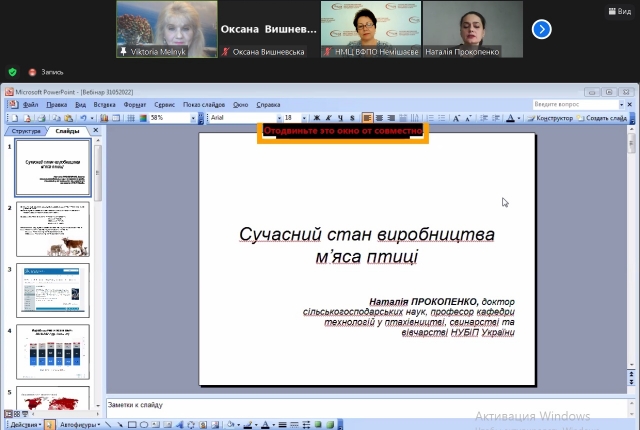Insert a chart from the toolbar
Viewport: 640px width, 430px height.
tap(104, 118)
